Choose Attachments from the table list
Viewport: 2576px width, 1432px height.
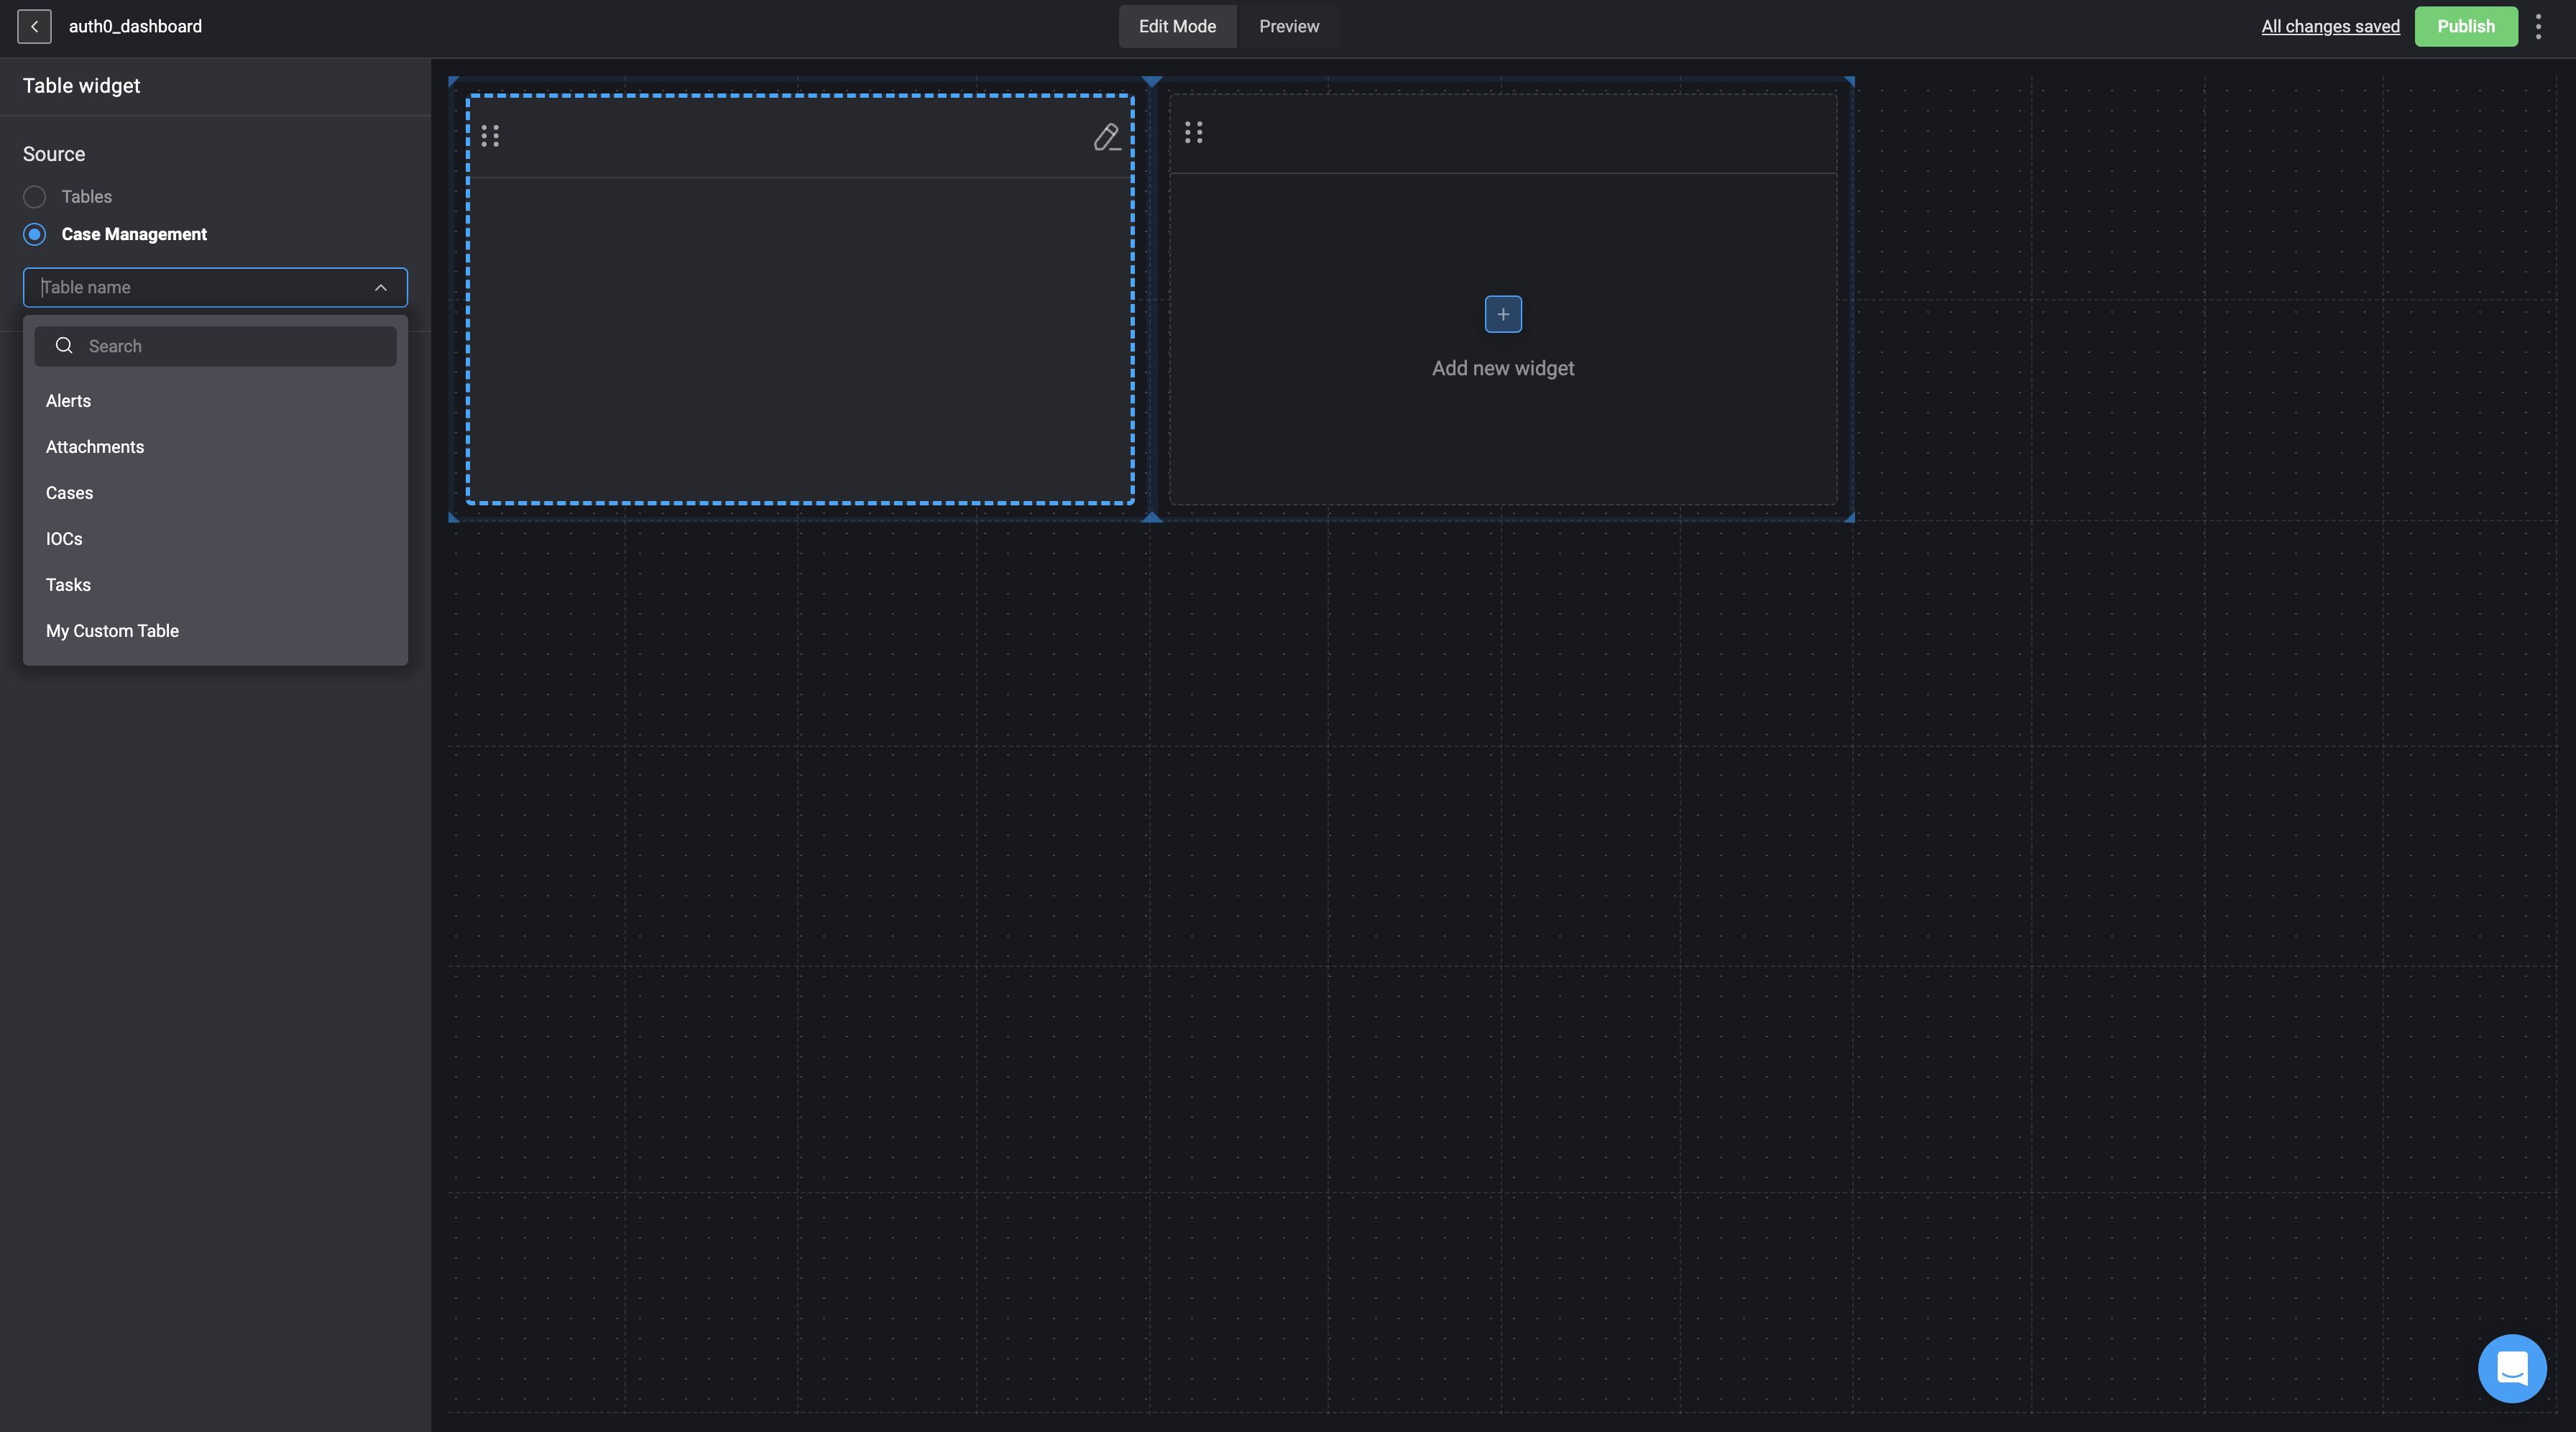[215, 447]
